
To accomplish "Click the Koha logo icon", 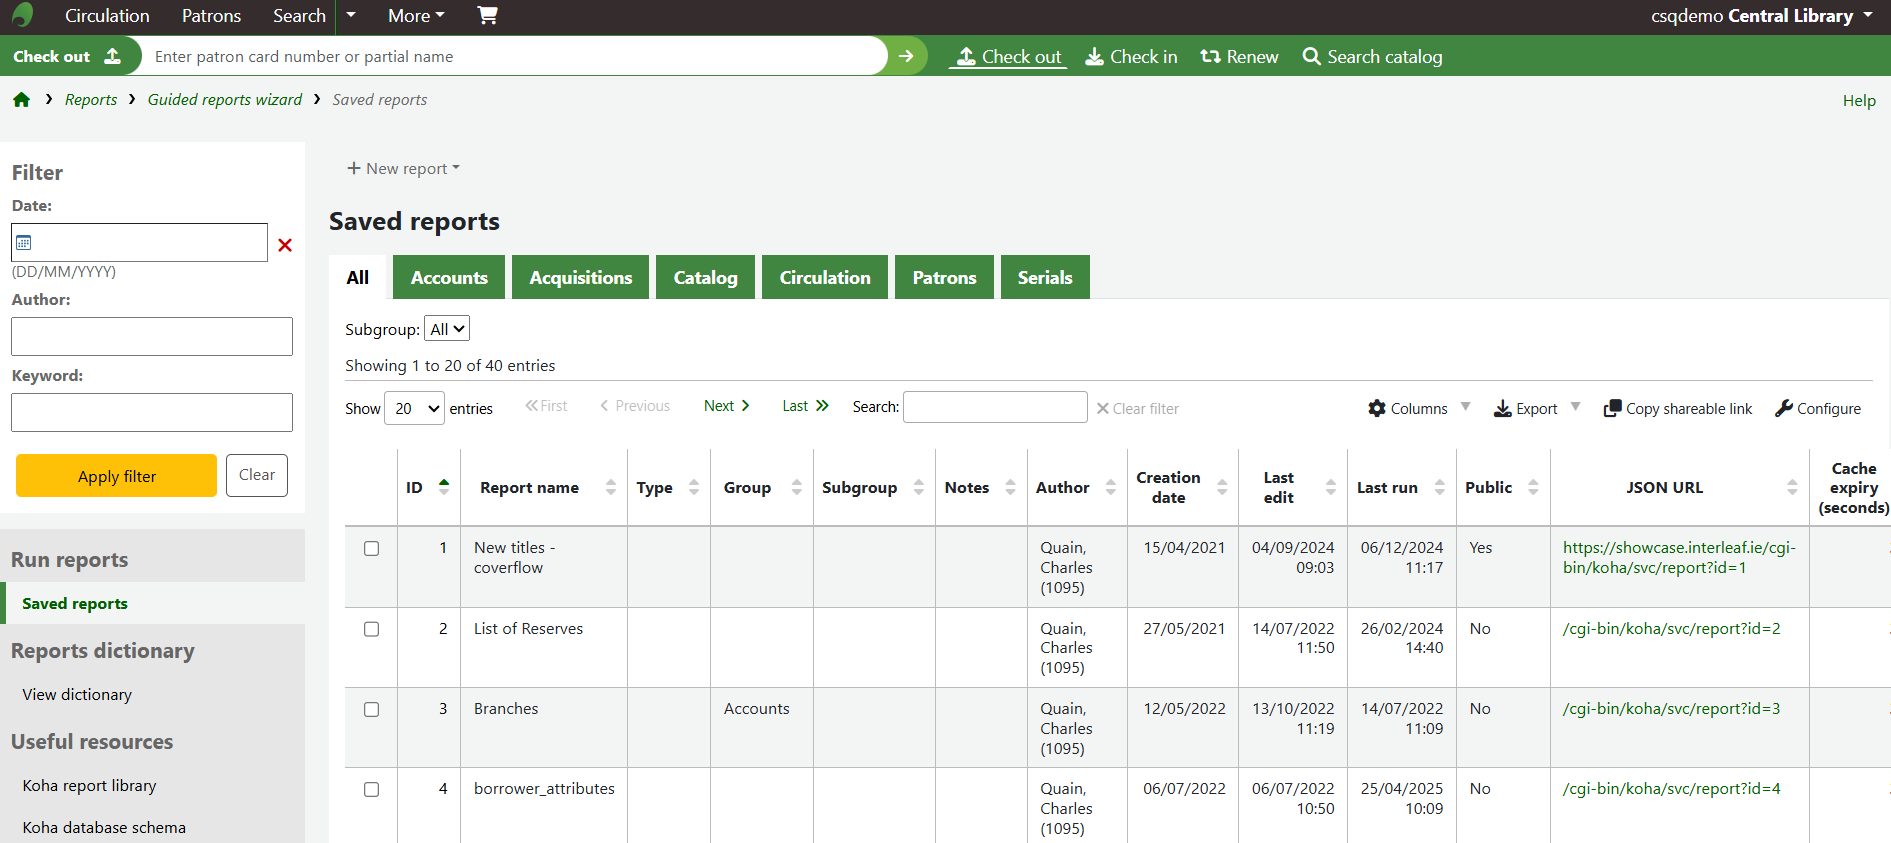I will [22, 15].
